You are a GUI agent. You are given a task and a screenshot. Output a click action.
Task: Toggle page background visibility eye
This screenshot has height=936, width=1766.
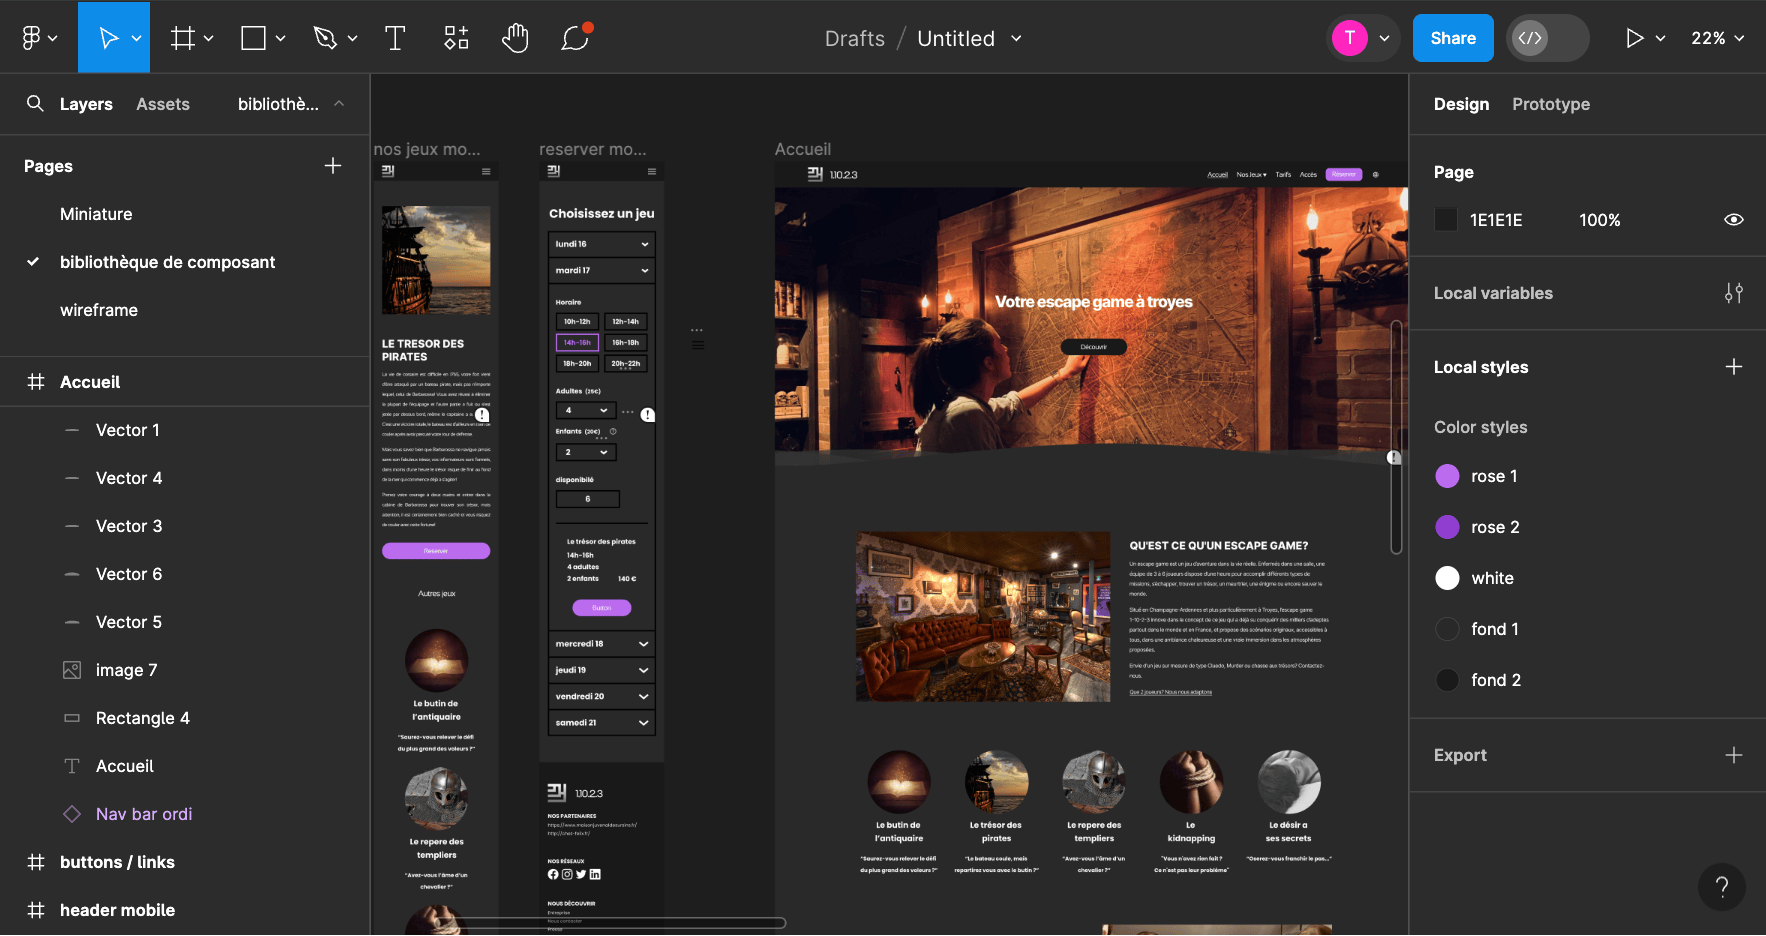pos(1733,220)
